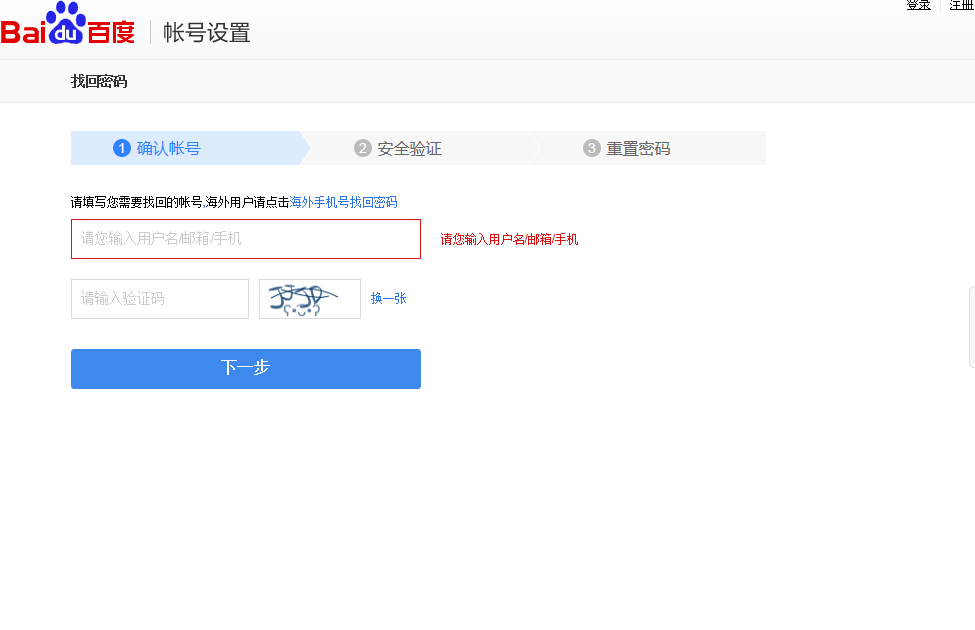Viewport: 975px width, 630px height.
Task: Click the 下一步 next step button
Action: [x=246, y=369]
